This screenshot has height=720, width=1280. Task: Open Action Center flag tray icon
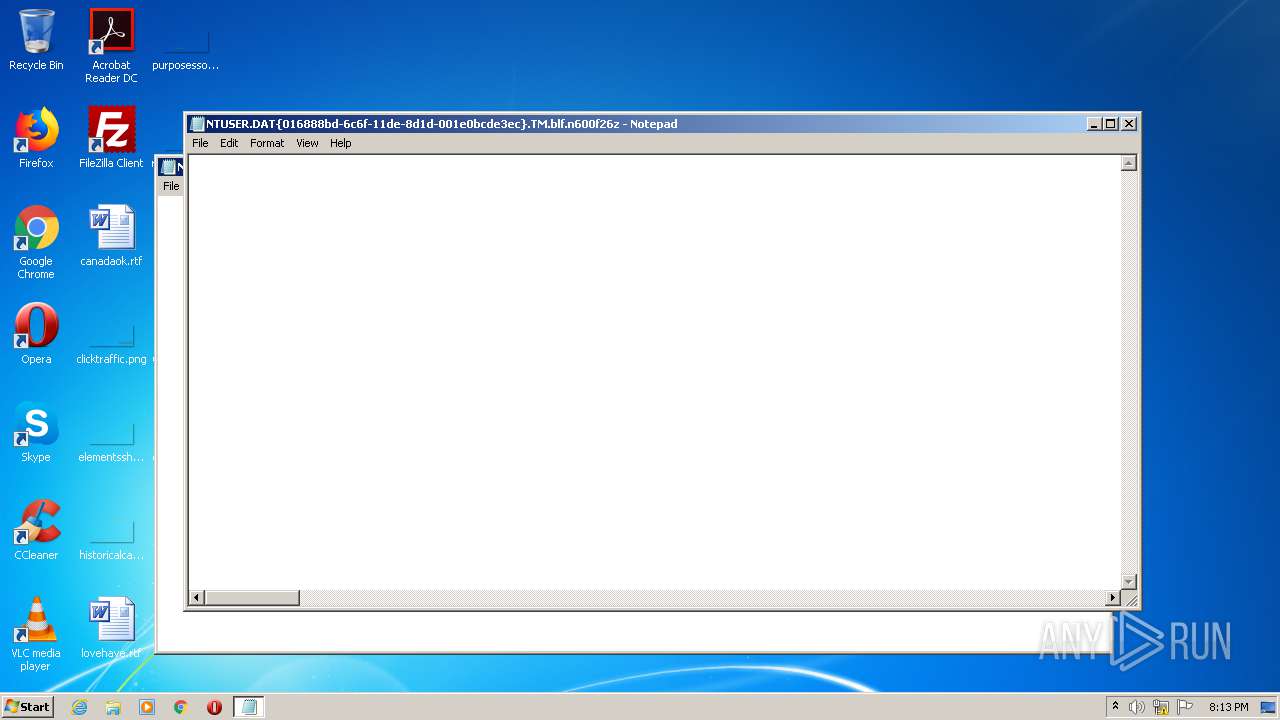(1185, 707)
